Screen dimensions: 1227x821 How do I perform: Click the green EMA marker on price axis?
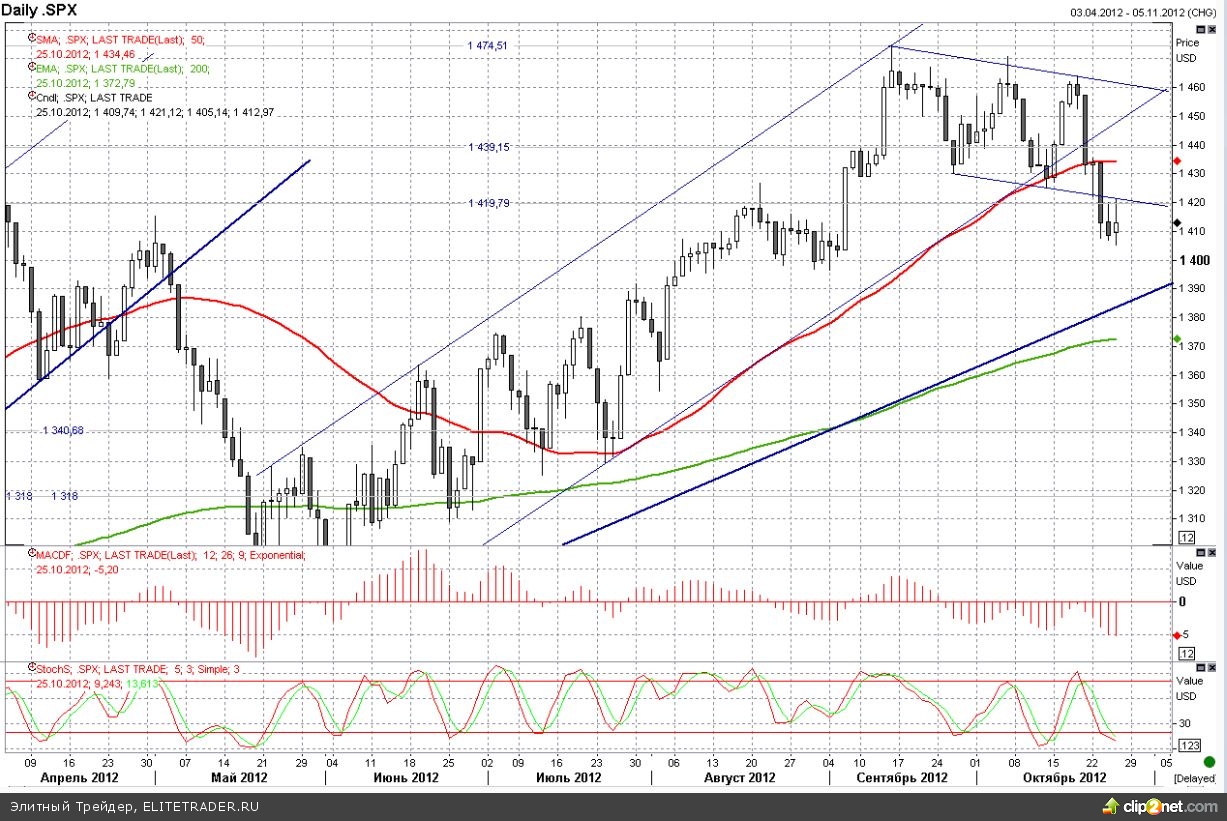1176,339
